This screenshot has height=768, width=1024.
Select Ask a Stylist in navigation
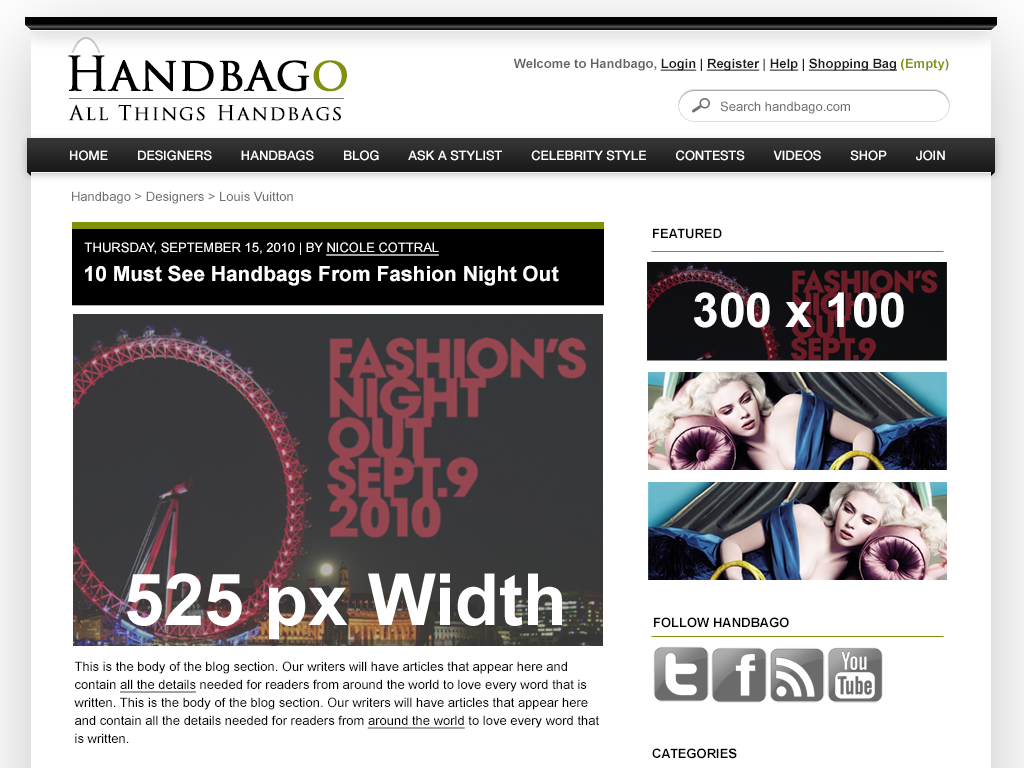tap(455, 155)
